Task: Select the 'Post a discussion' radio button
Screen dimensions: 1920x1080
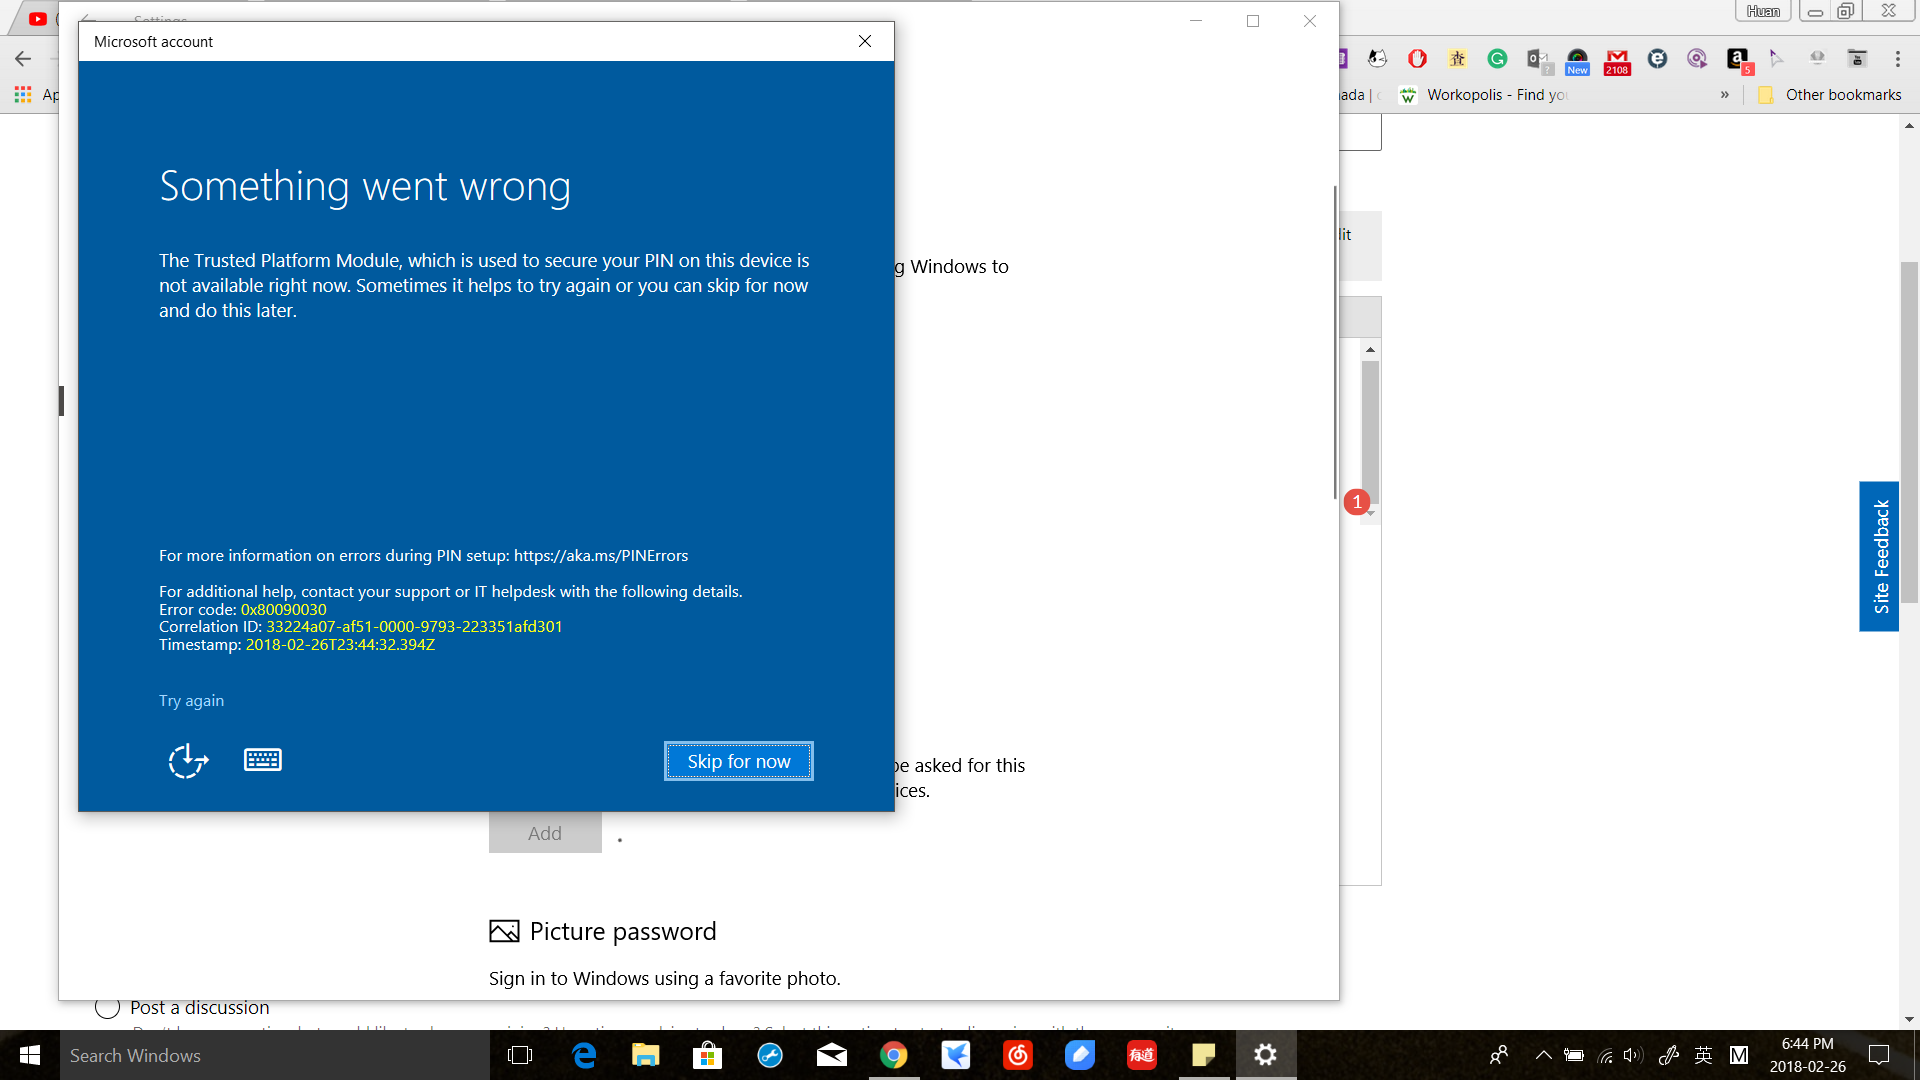Action: tap(107, 1007)
